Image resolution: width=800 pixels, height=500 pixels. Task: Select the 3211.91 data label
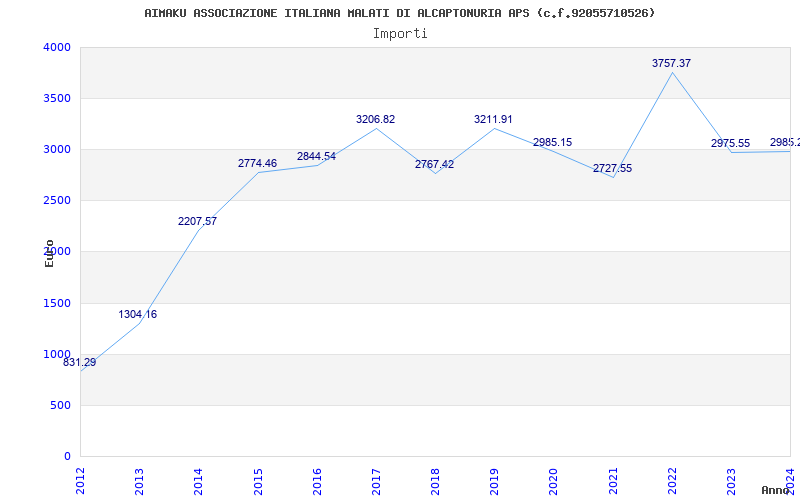(493, 119)
